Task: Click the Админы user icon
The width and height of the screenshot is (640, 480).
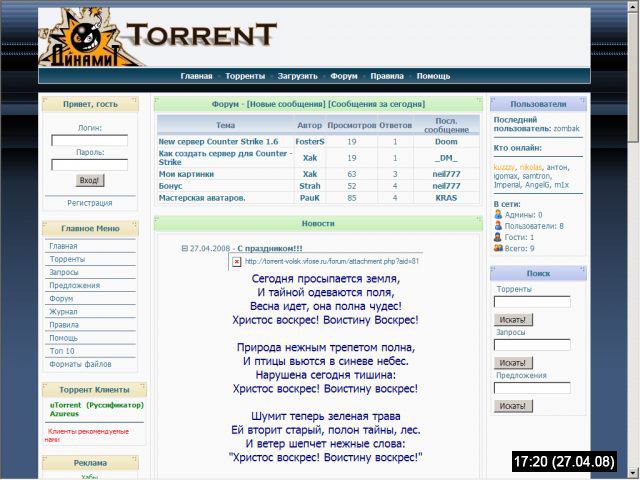Action: pyautogui.click(x=498, y=214)
